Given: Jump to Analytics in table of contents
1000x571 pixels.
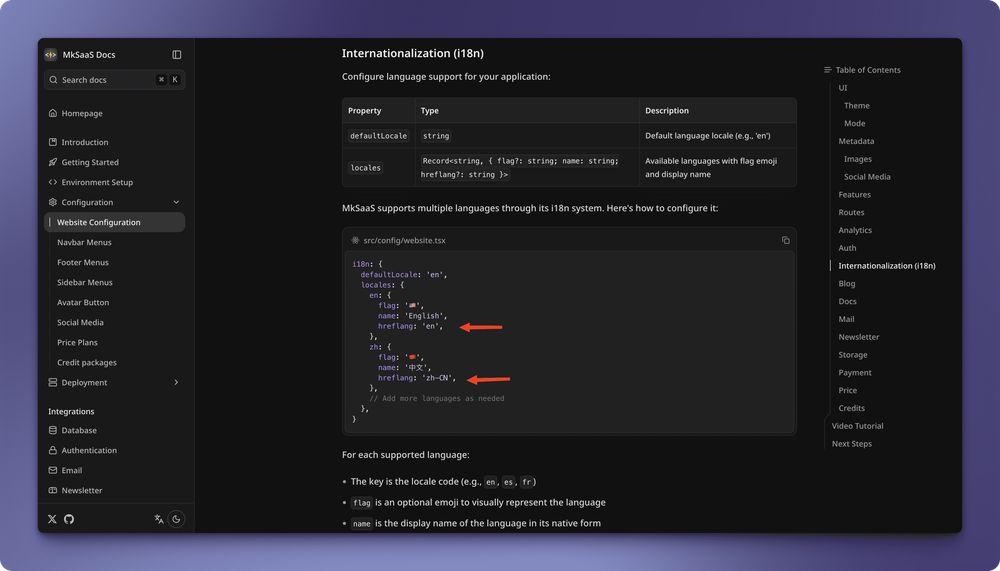Looking at the screenshot, I should 855,230.
